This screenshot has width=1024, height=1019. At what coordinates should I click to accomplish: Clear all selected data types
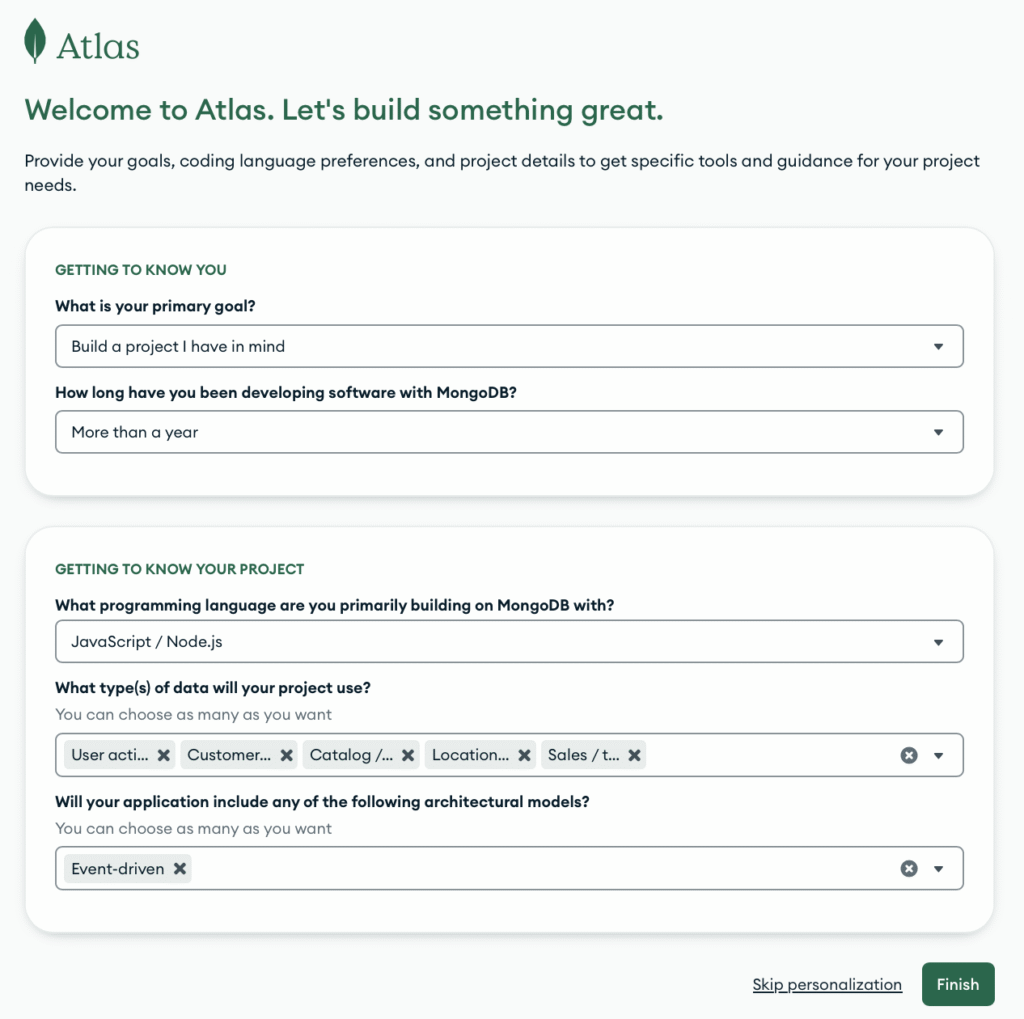pos(909,755)
